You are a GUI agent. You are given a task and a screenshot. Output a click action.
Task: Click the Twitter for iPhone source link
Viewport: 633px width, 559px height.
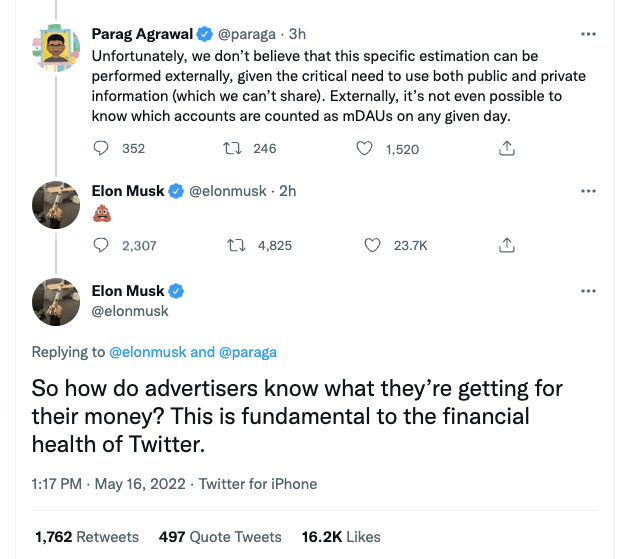258,484
